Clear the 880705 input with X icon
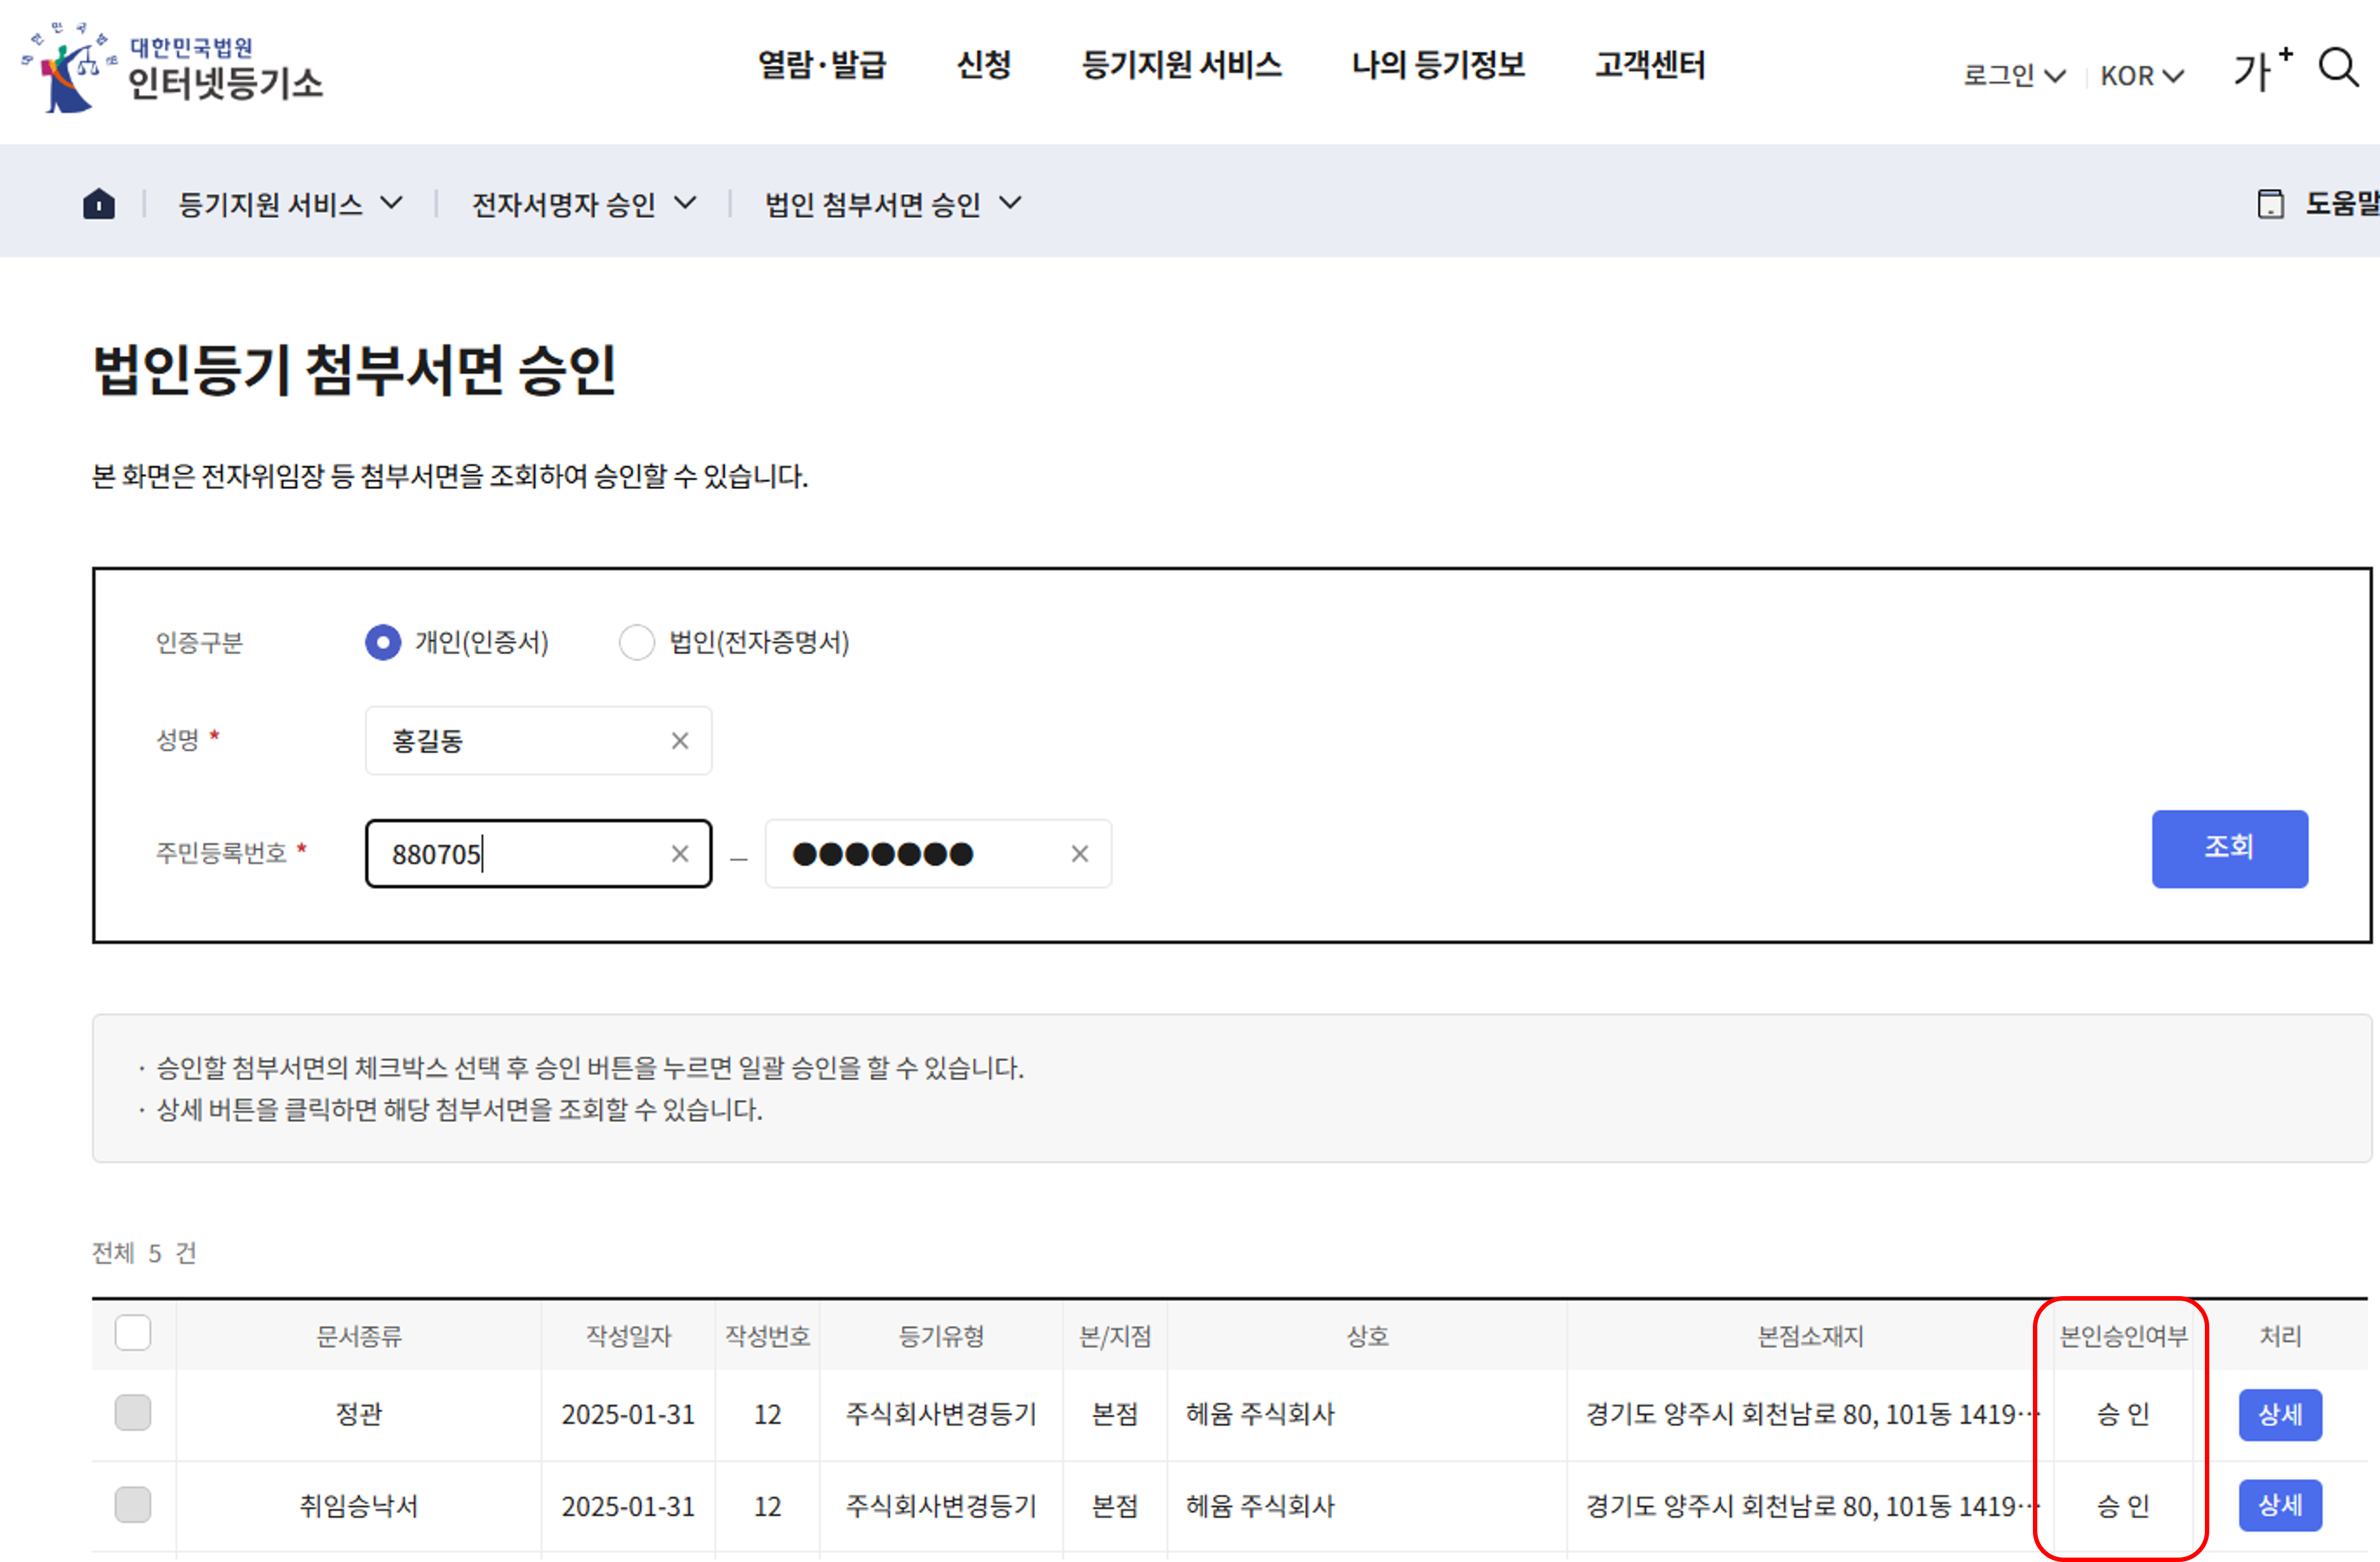The width and height of the screenshot is (2380, 1562). point(680,854)
